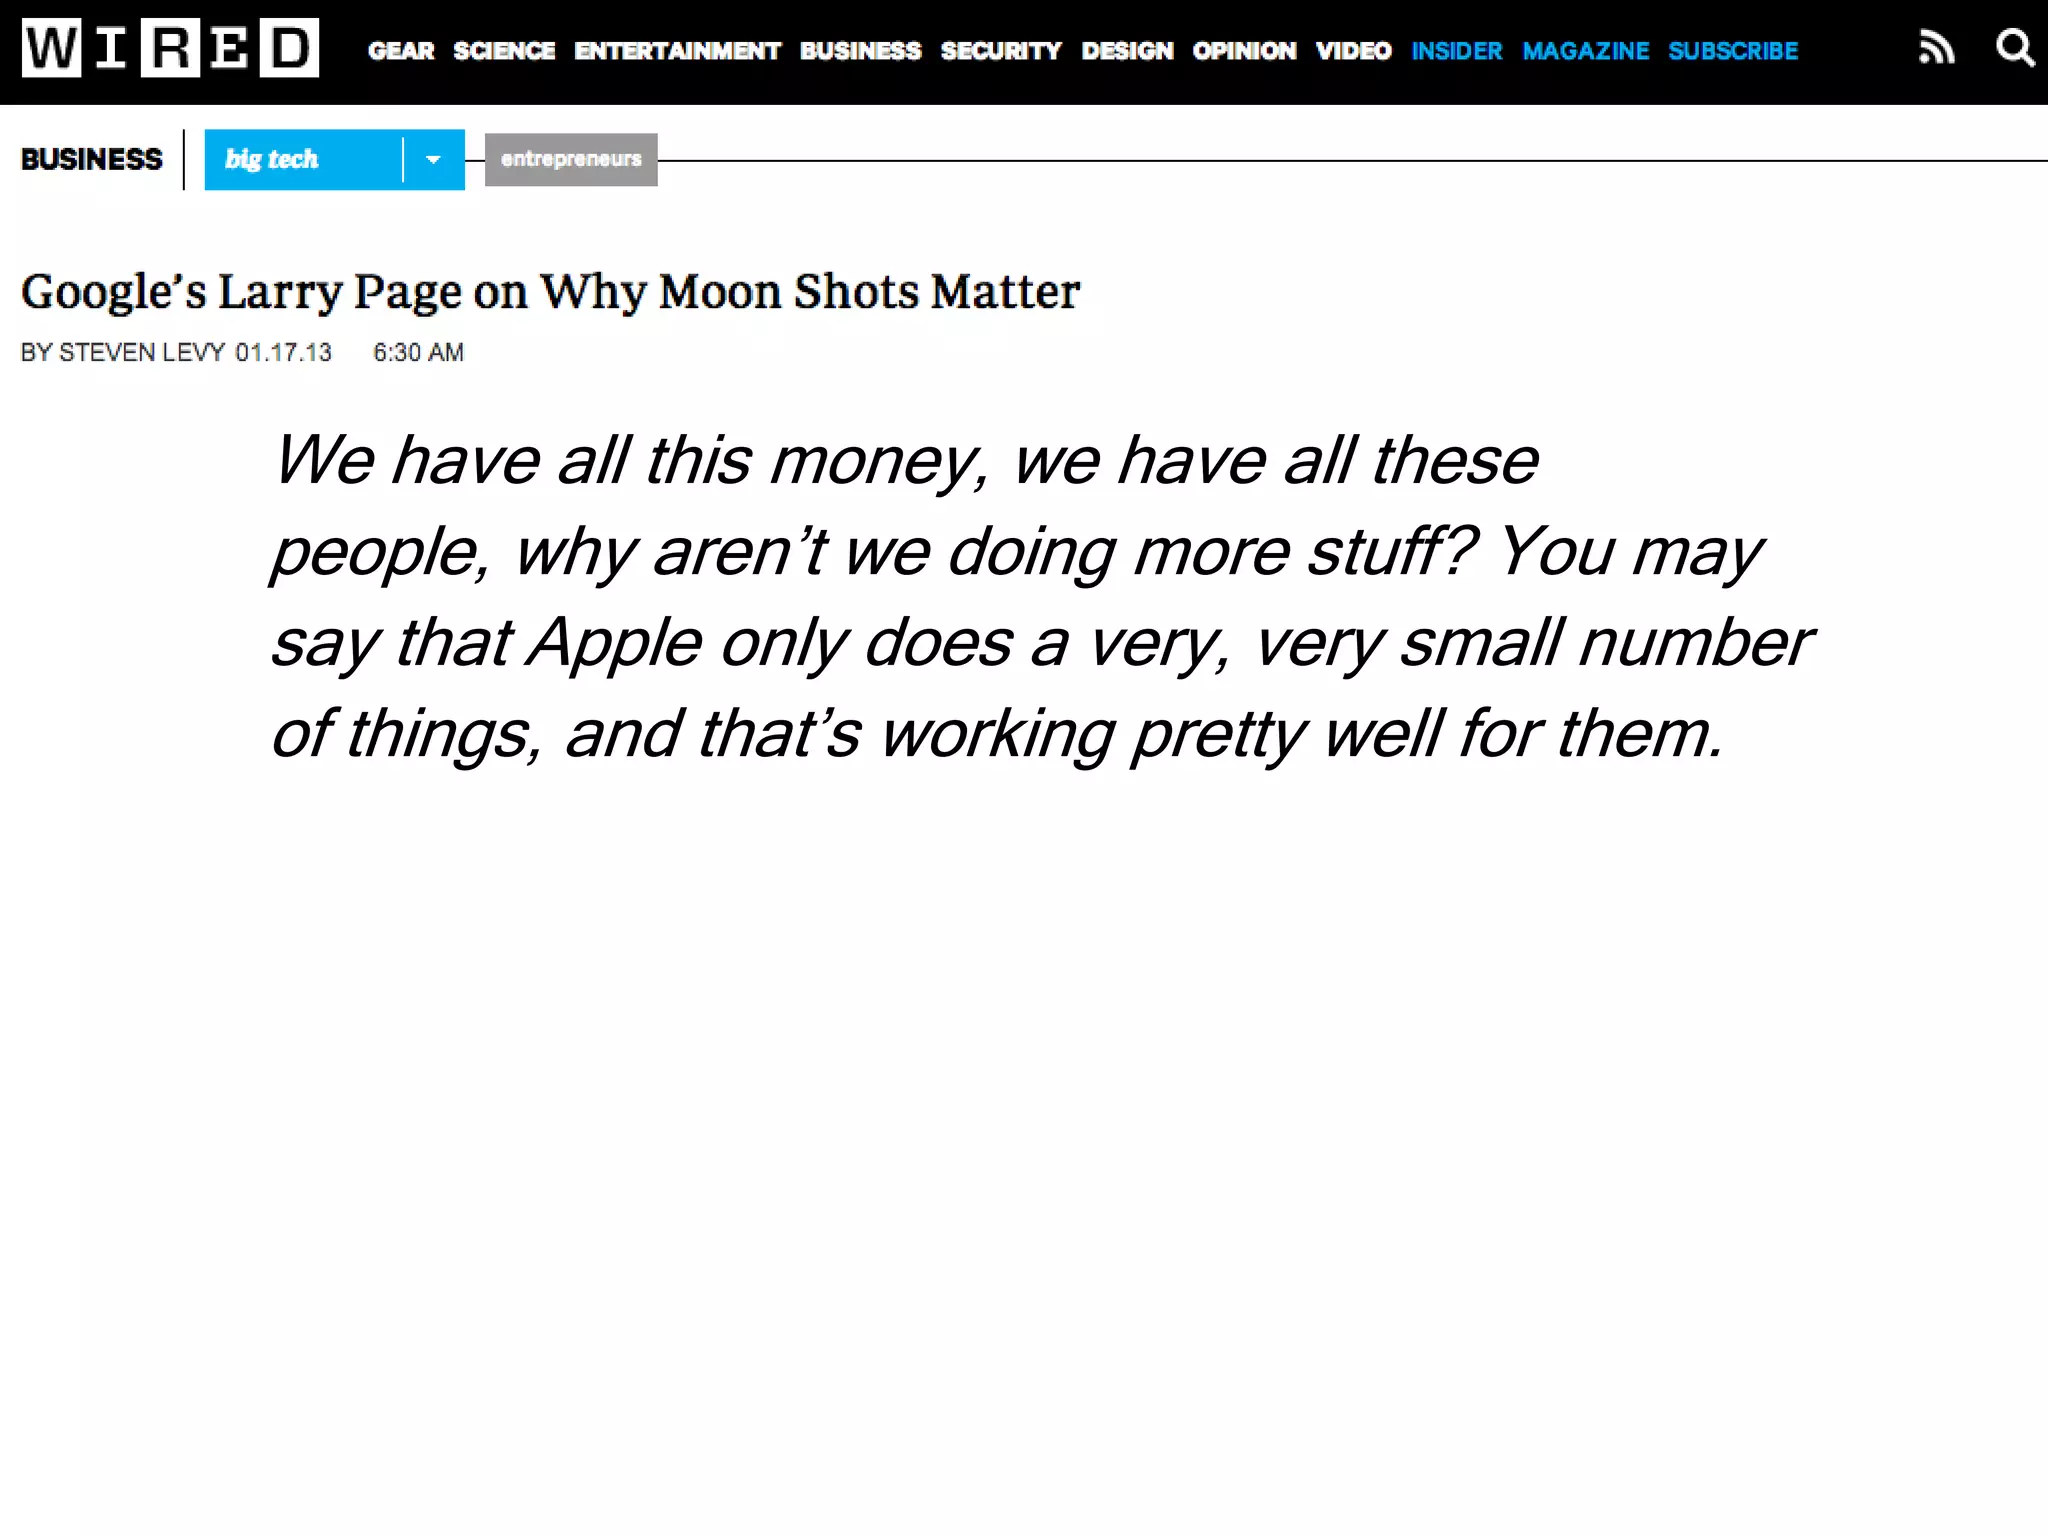Click the MAGAZINE link
The image size is (2048, 1536).
[1585, 51]
